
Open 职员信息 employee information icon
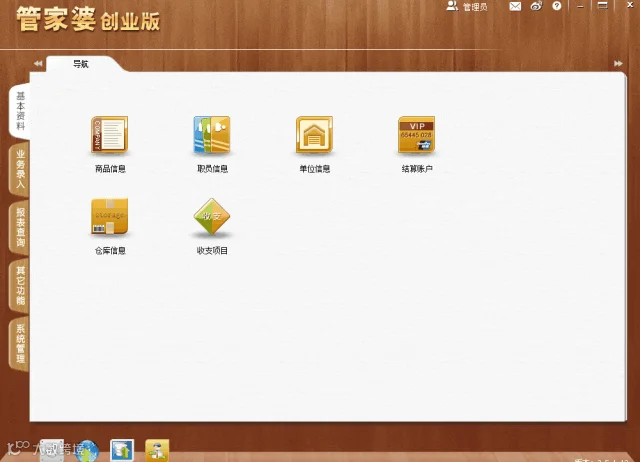pyautogui.click(x=212, y=135)
